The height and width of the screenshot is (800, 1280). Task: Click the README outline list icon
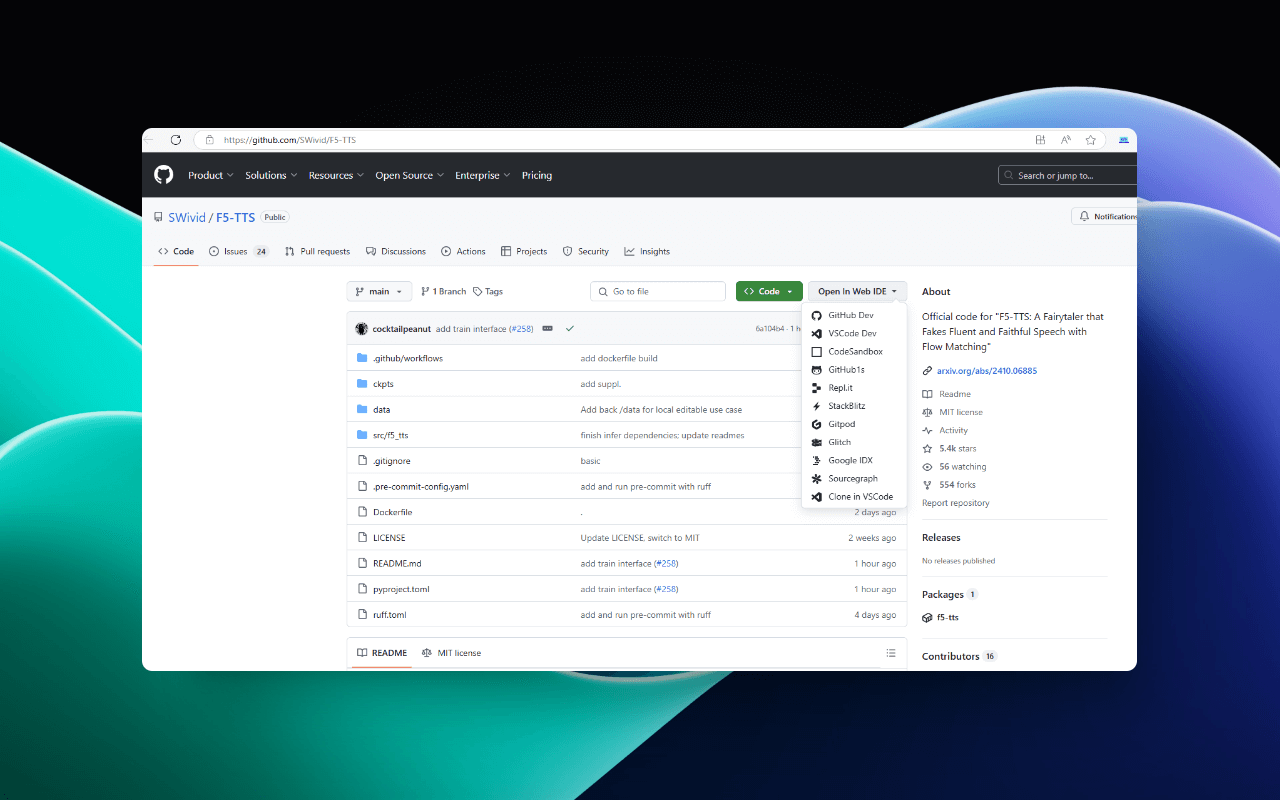[891, 653]
